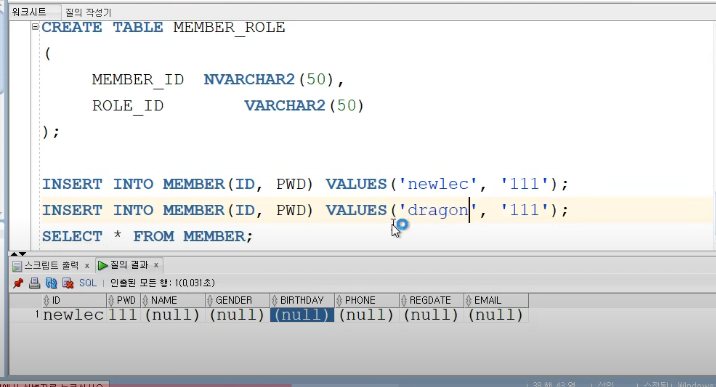Place cursor on SELECT * FROM MEMBER line
Screen dimensions: 716x387
pos(147,236)
